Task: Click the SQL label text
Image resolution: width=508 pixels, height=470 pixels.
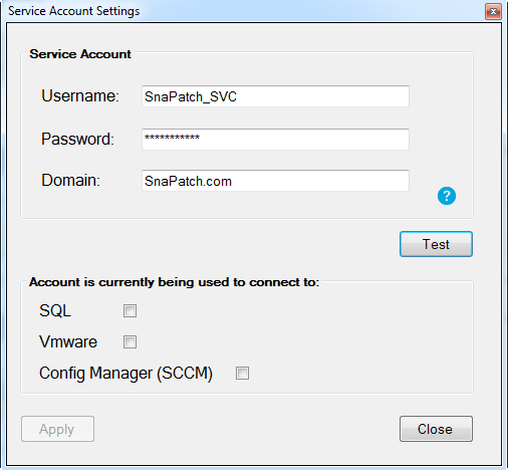Action: (55, 311)
